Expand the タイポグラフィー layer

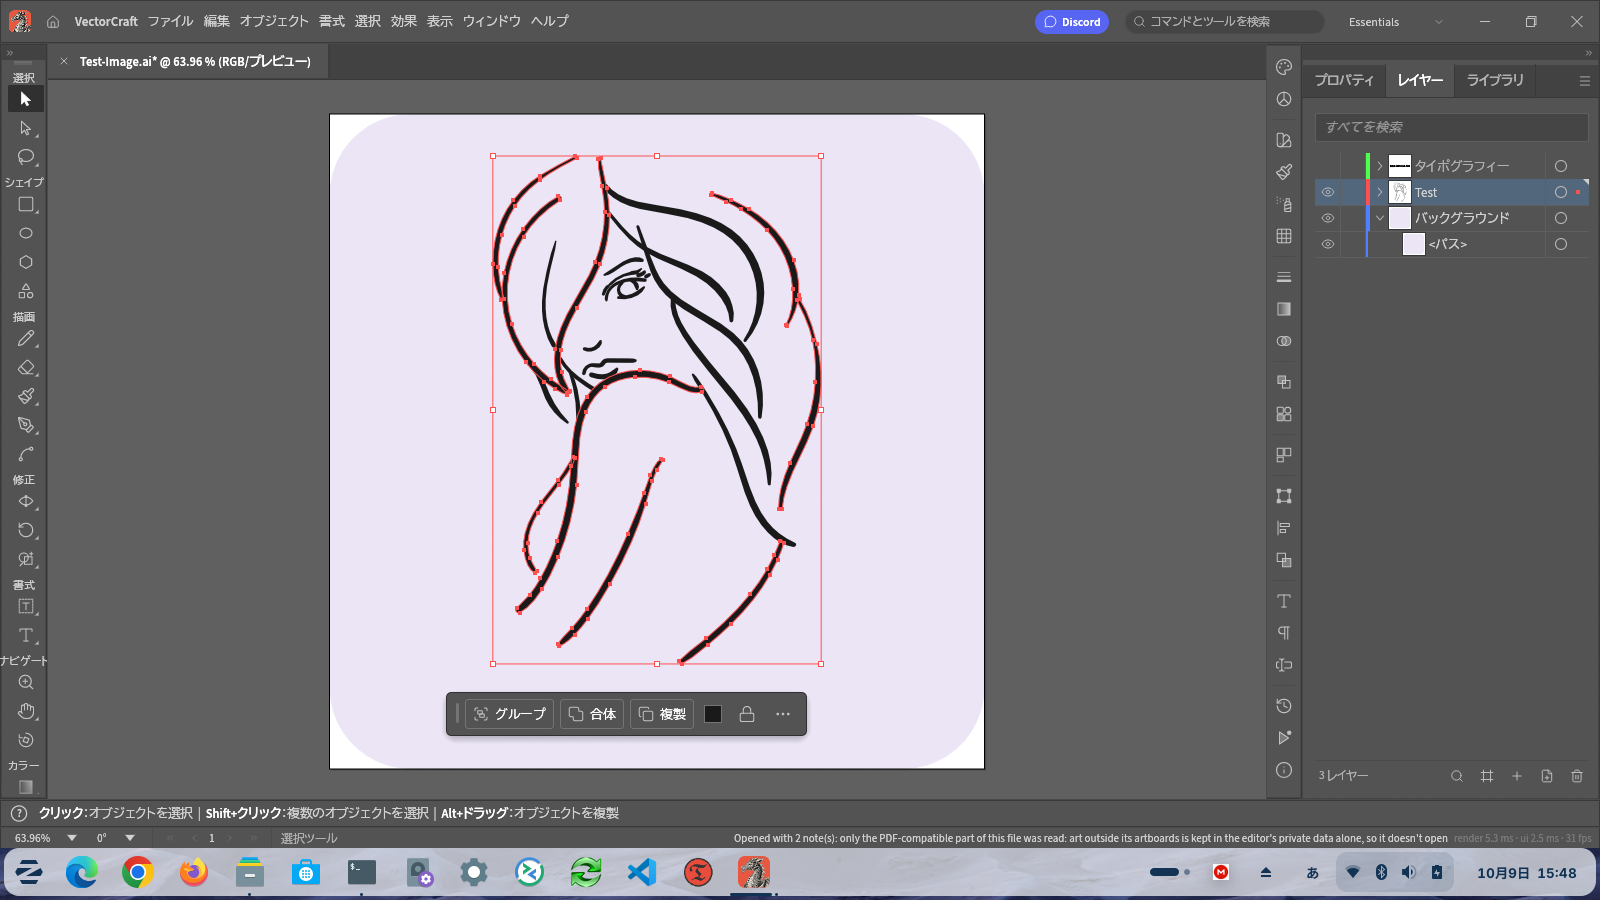pos(1380,166)
